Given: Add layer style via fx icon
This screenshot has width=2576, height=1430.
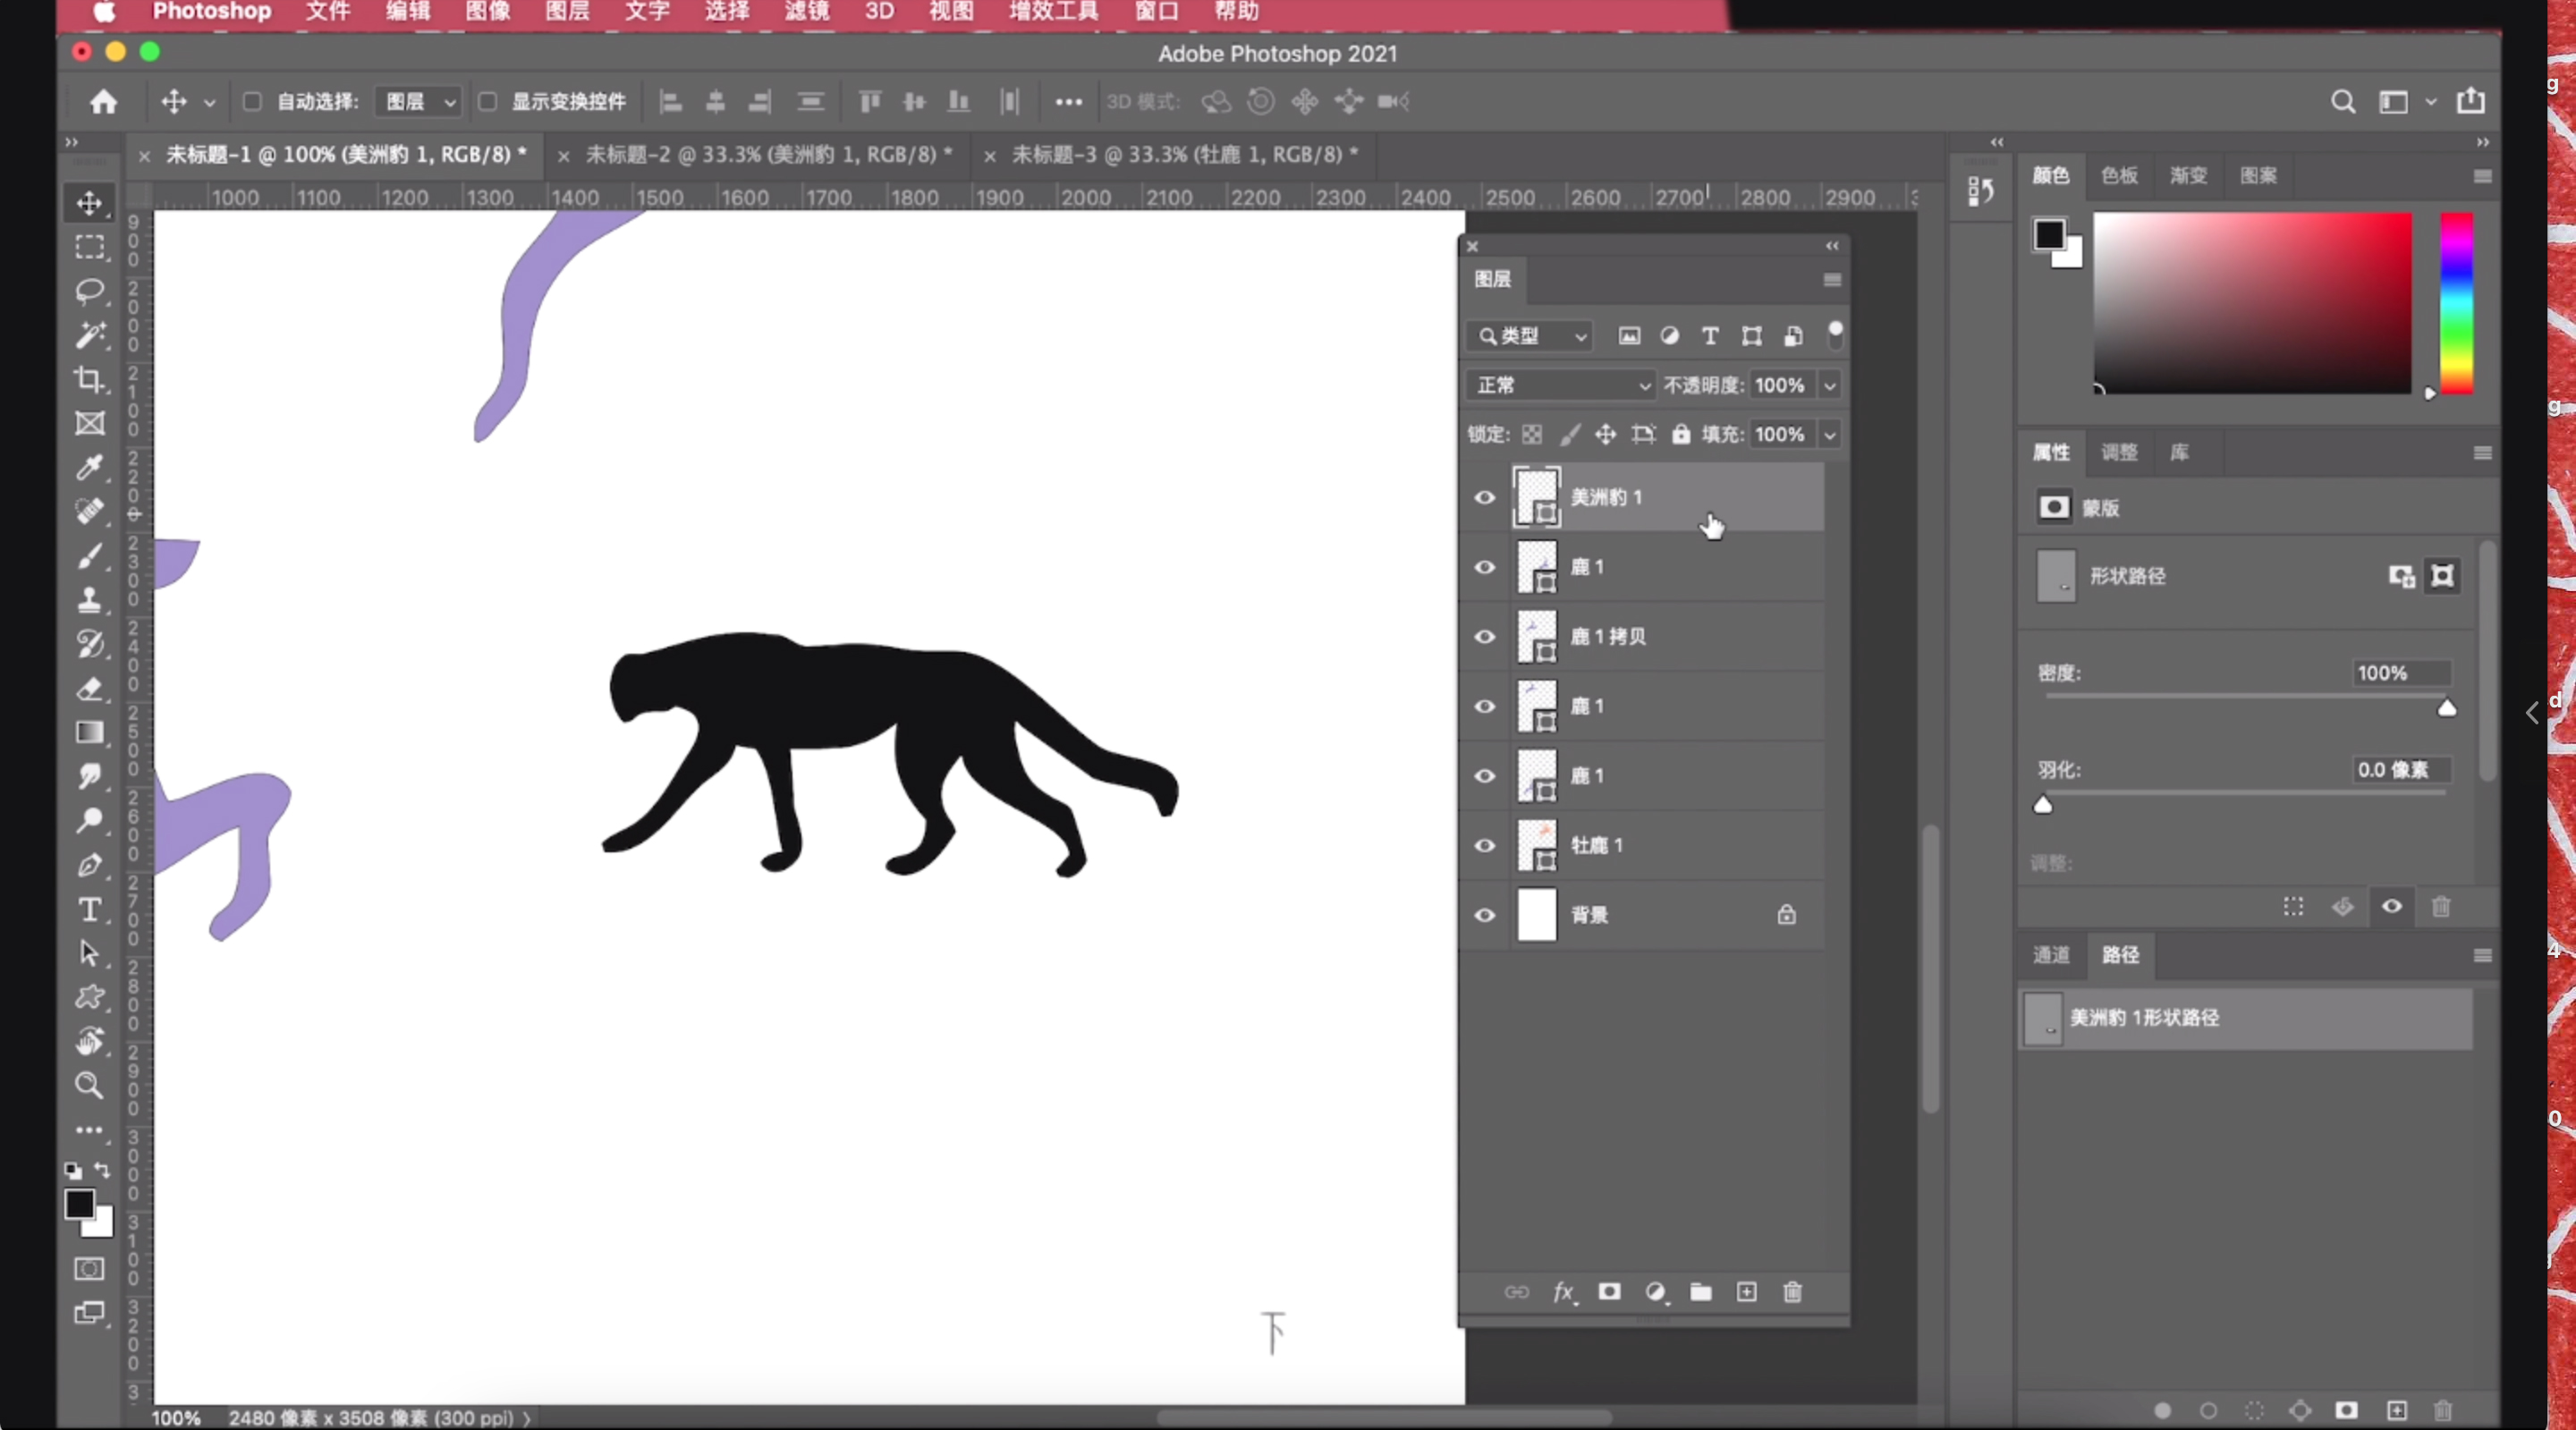Looking at the screenshot, I should coord(1563,1292).
